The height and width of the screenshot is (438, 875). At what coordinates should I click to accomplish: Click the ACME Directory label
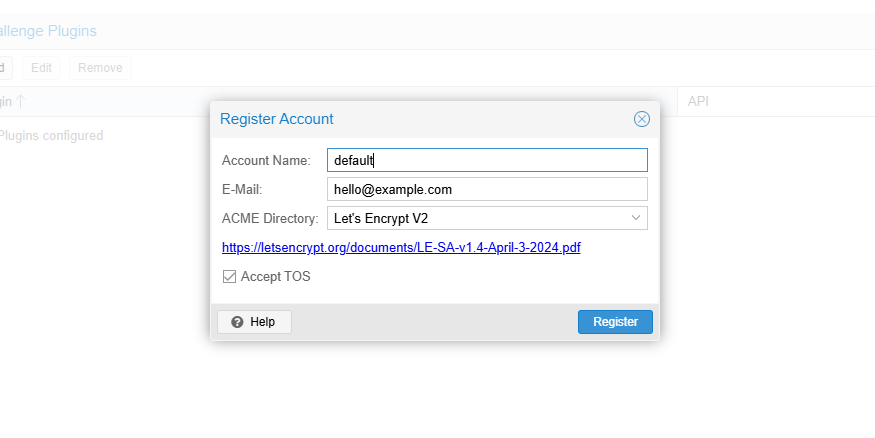[x=270, y=218]
